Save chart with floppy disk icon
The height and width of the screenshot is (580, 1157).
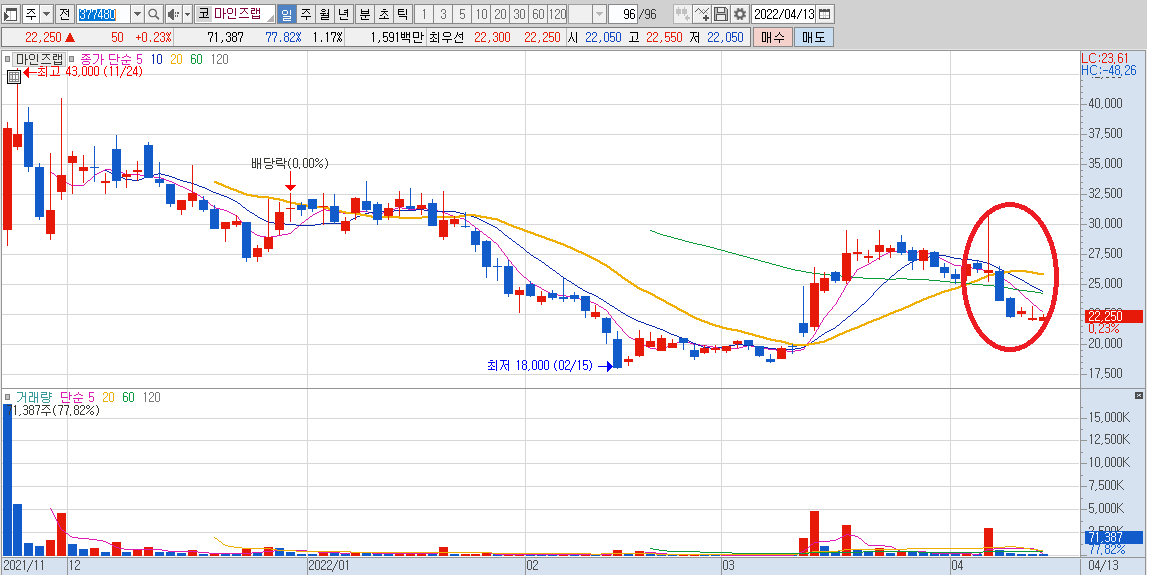pos(721,13)
